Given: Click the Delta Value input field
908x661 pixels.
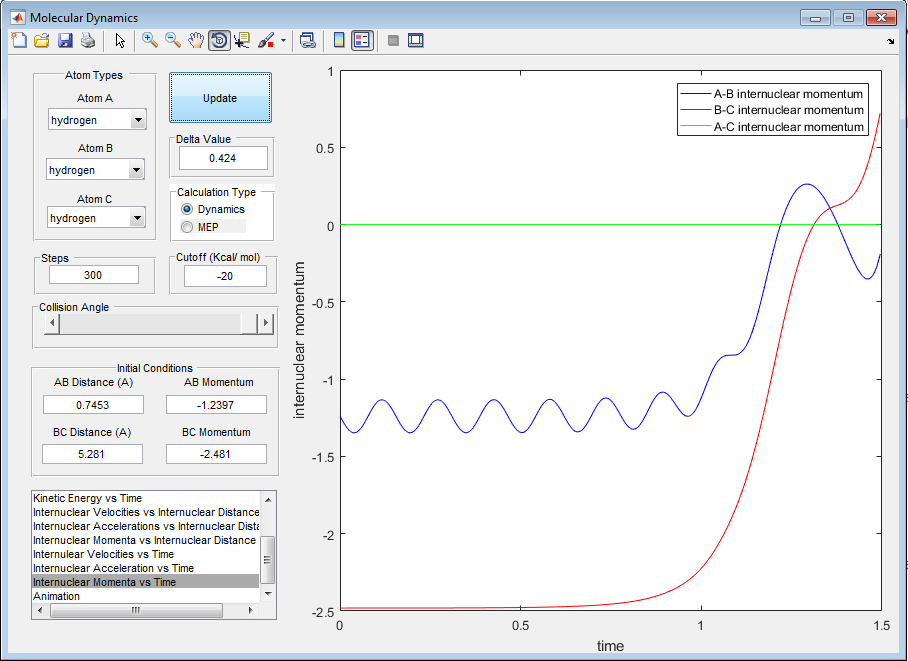Looking at the screenshot, I should coord(223,158).
